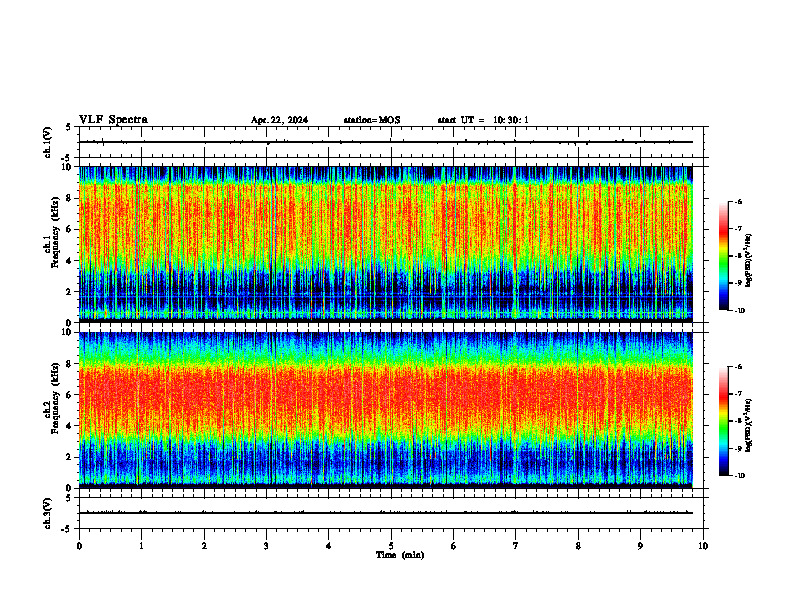Click the "-6" tick on ch.2 colorbar
This screenshot has width=792, height=612.
pos(738,367)
